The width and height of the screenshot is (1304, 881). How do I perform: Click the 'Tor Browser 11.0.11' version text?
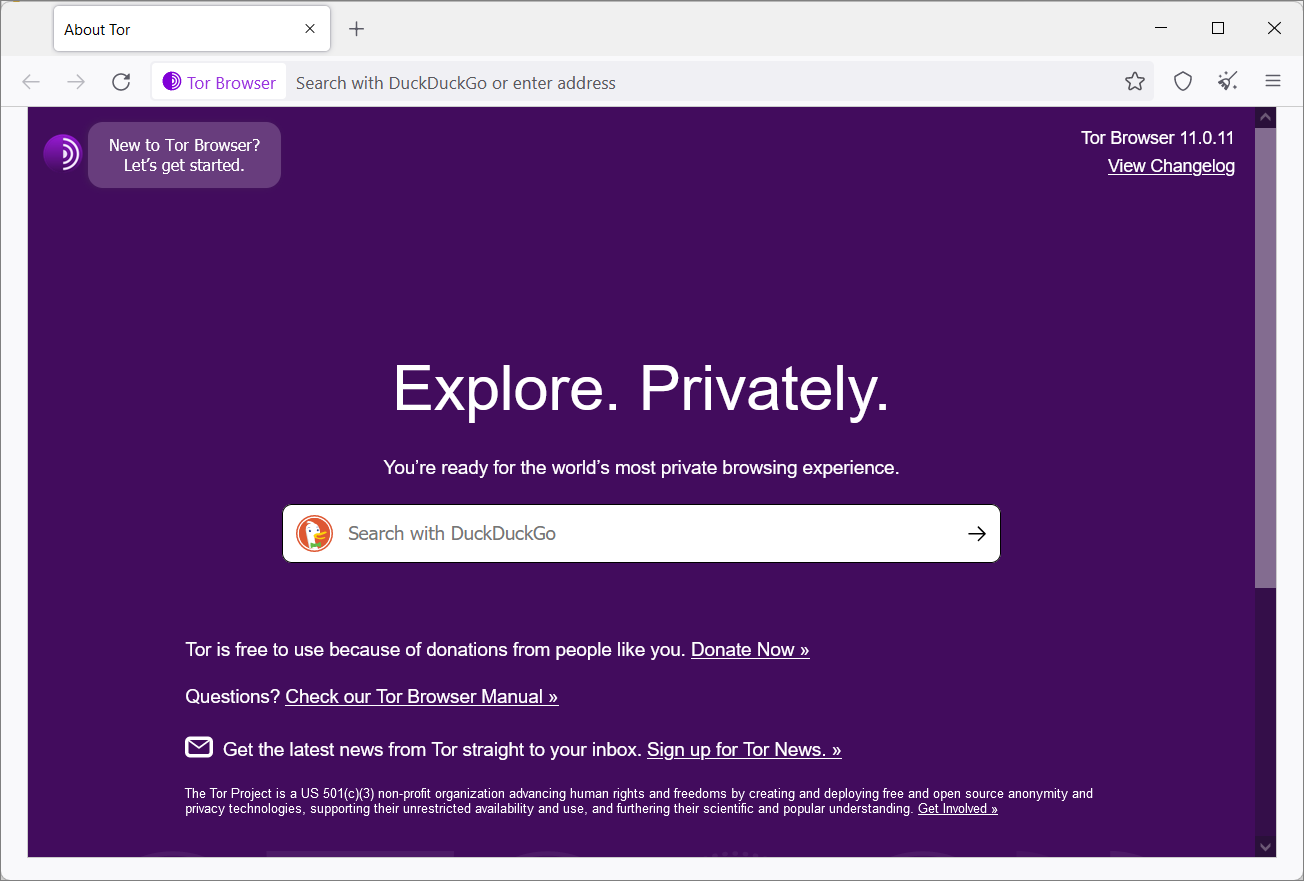click(1158, 138)
